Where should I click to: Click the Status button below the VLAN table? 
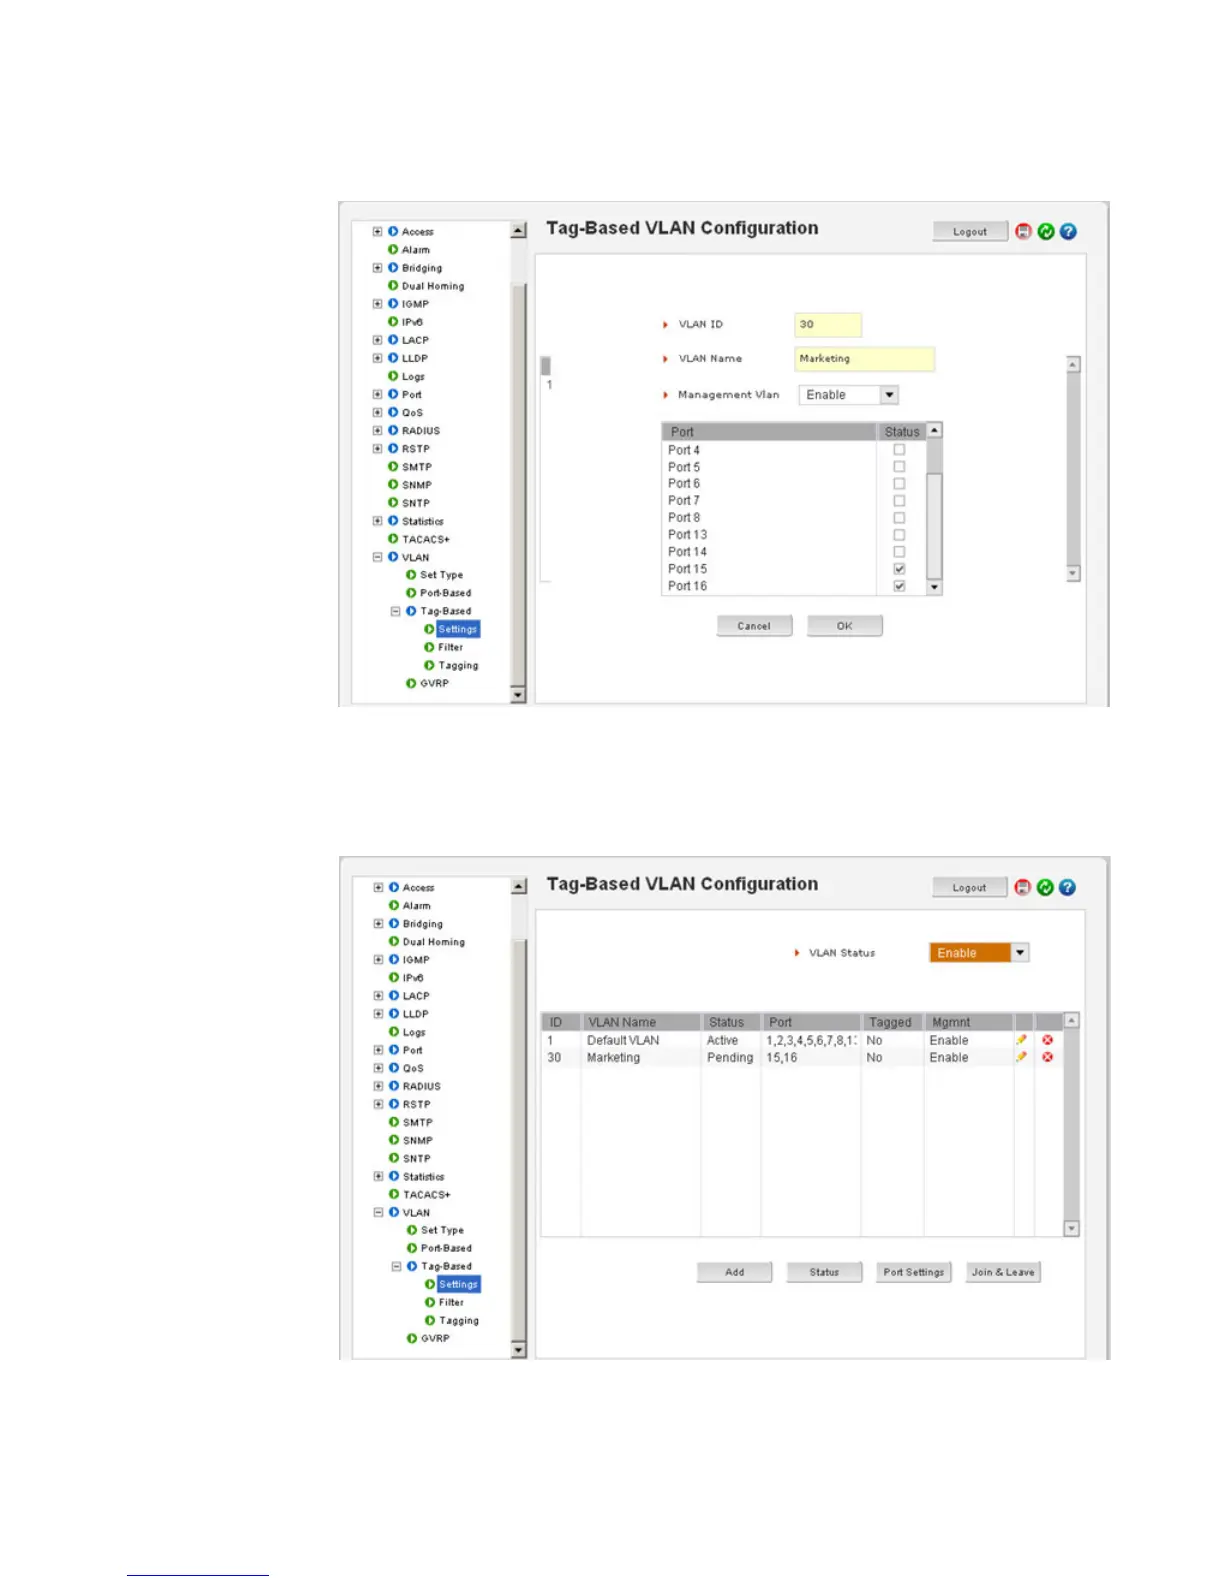[824, 1272]
